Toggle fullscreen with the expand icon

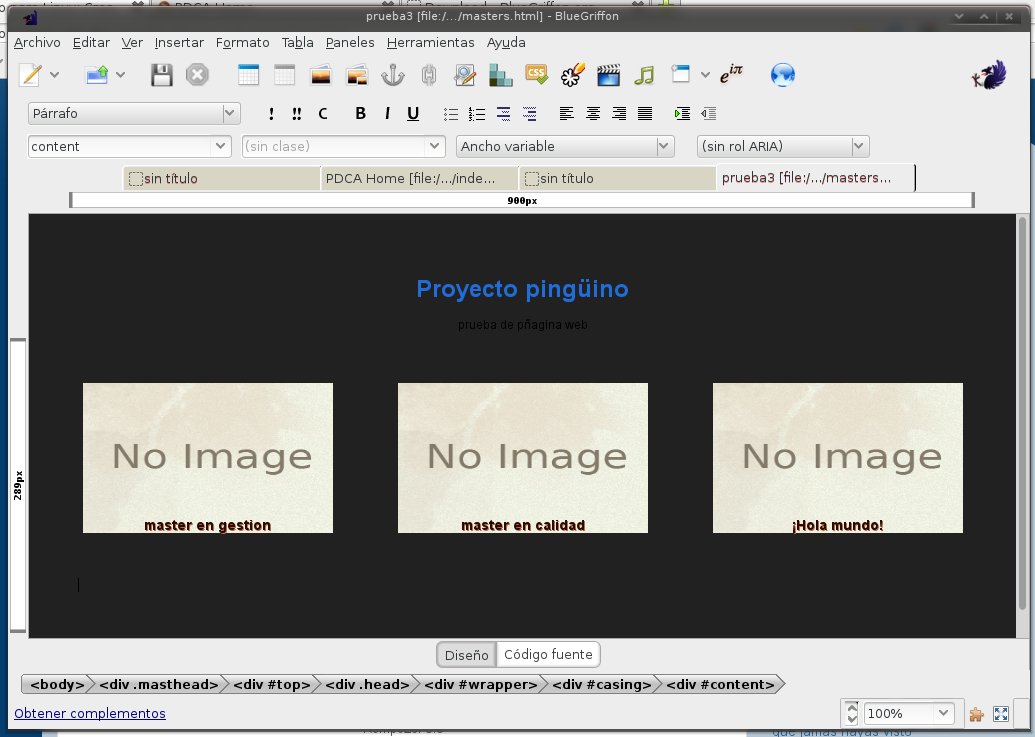[x=1001, y=714]
